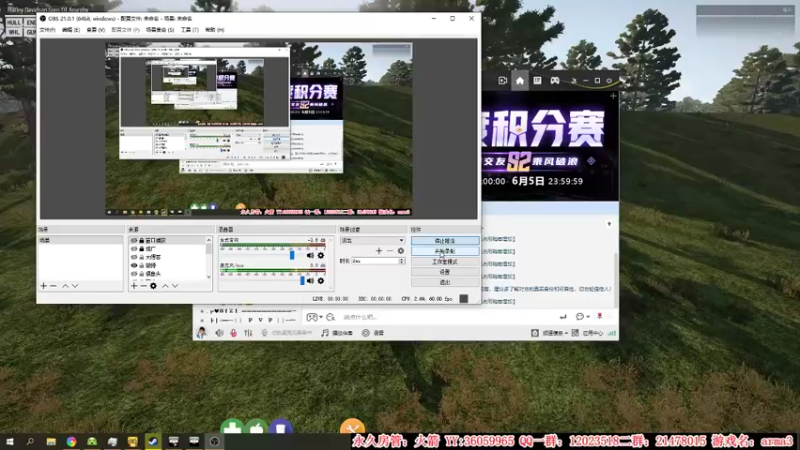Toggle visibility eye of second source row
Screen dimensions: 800x450
[x=134, y=248]
